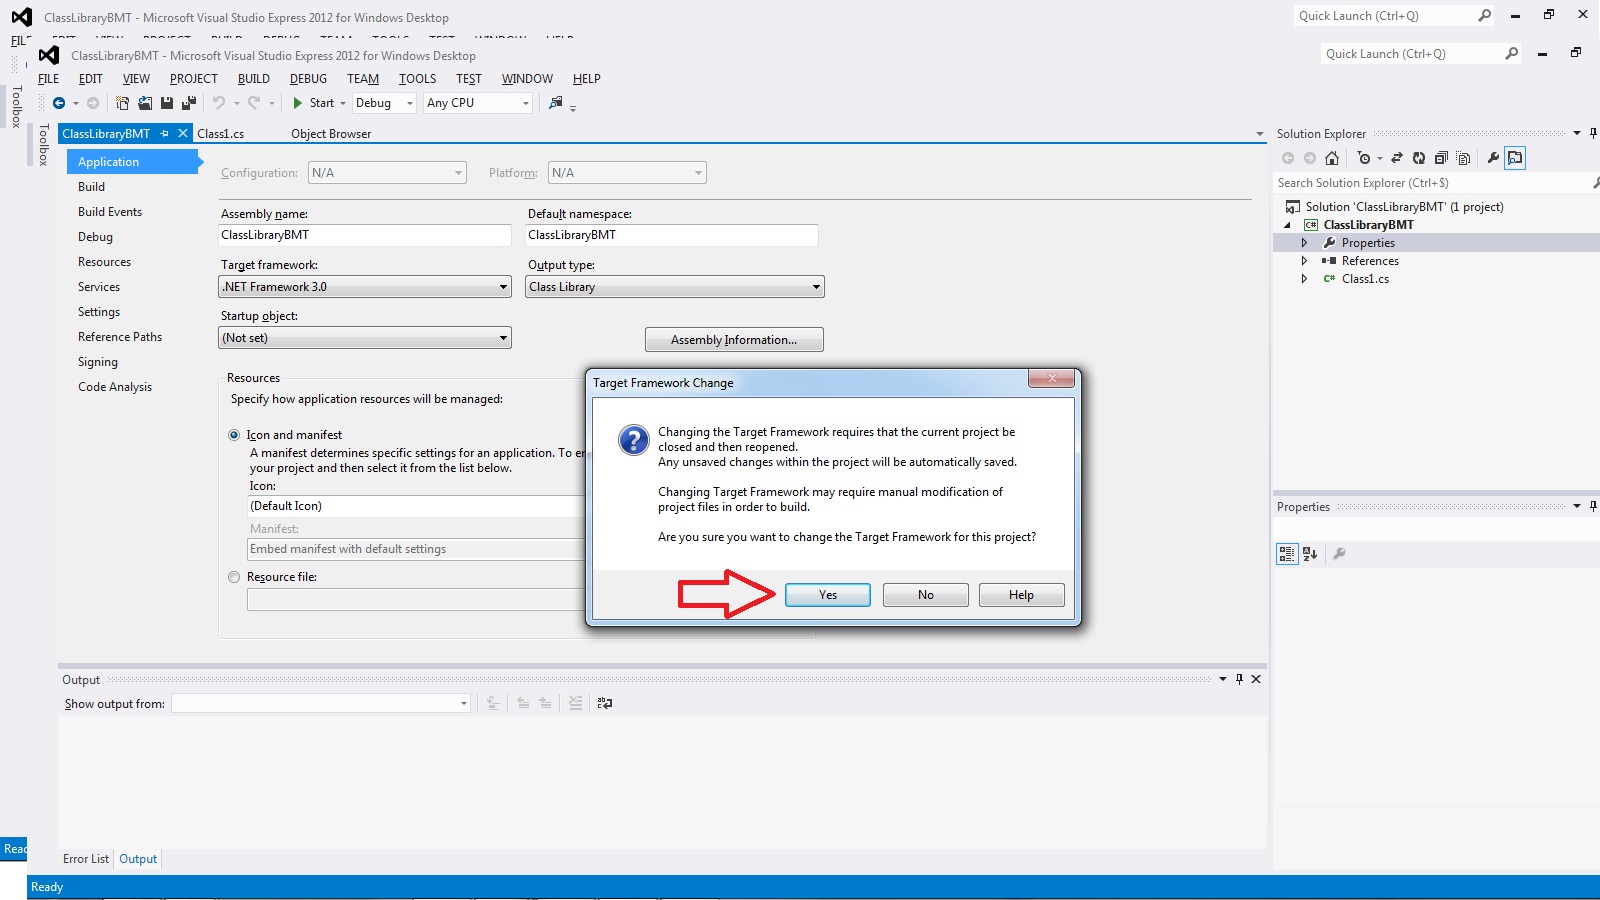The height and width of the screenshot is (900, 1600).
Task: Toggle Word Wrap icon in Output toolbar
Action: click(x=605, y=703)
